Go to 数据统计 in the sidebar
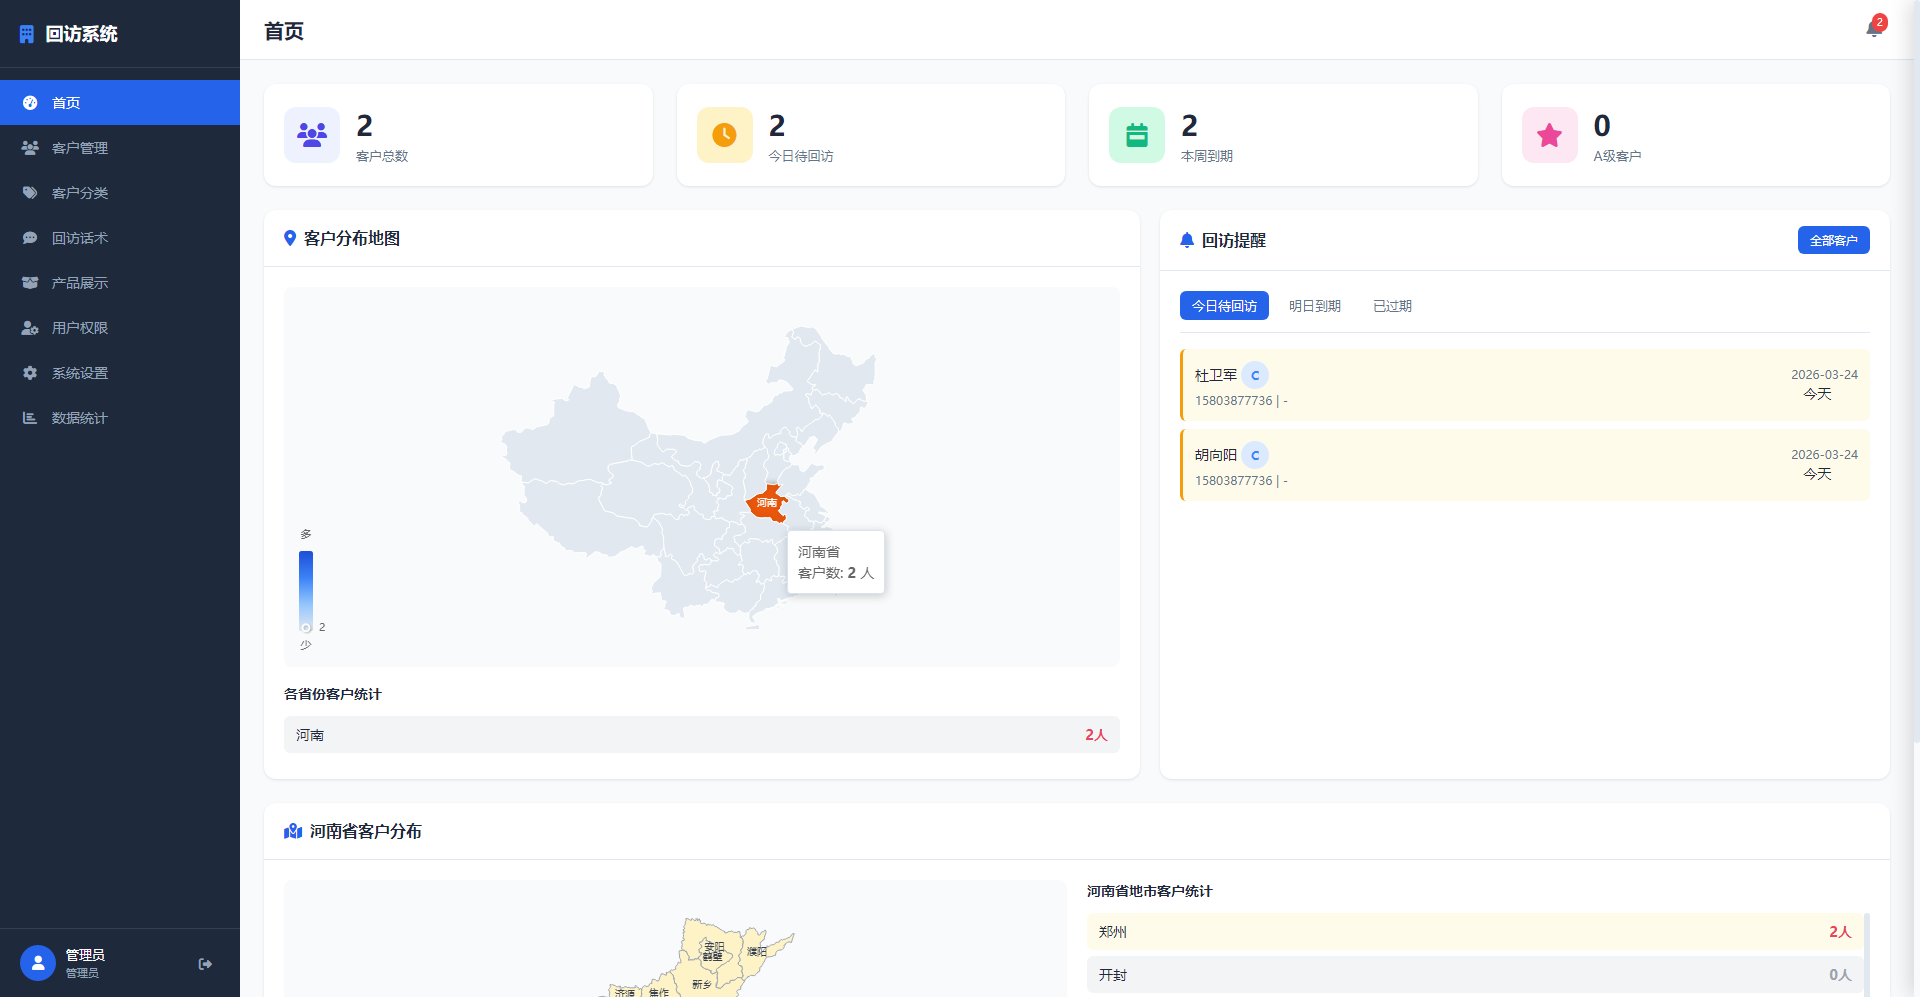This screenshot has height=997, width=1920. [x=80, y=418]
